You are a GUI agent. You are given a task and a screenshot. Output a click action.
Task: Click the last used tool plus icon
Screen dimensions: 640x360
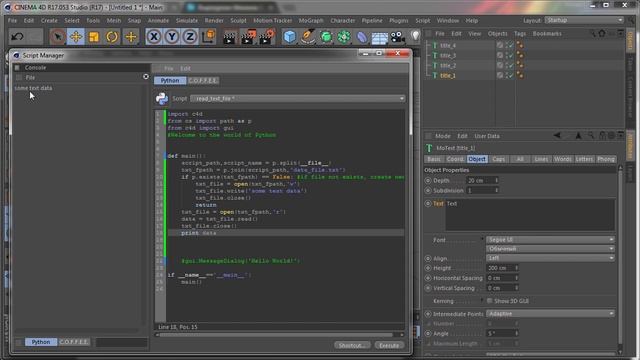tap(131, 37)
